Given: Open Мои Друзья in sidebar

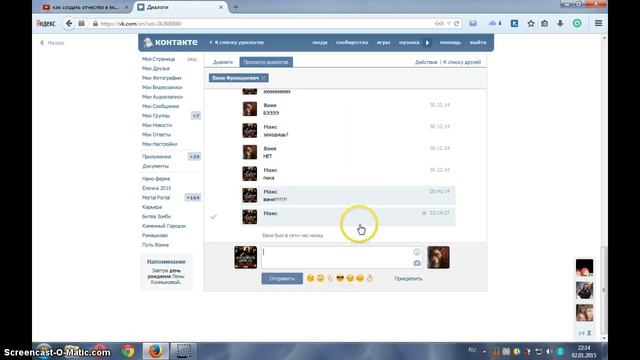Looking at the screenshot, I should coord(156,69).
